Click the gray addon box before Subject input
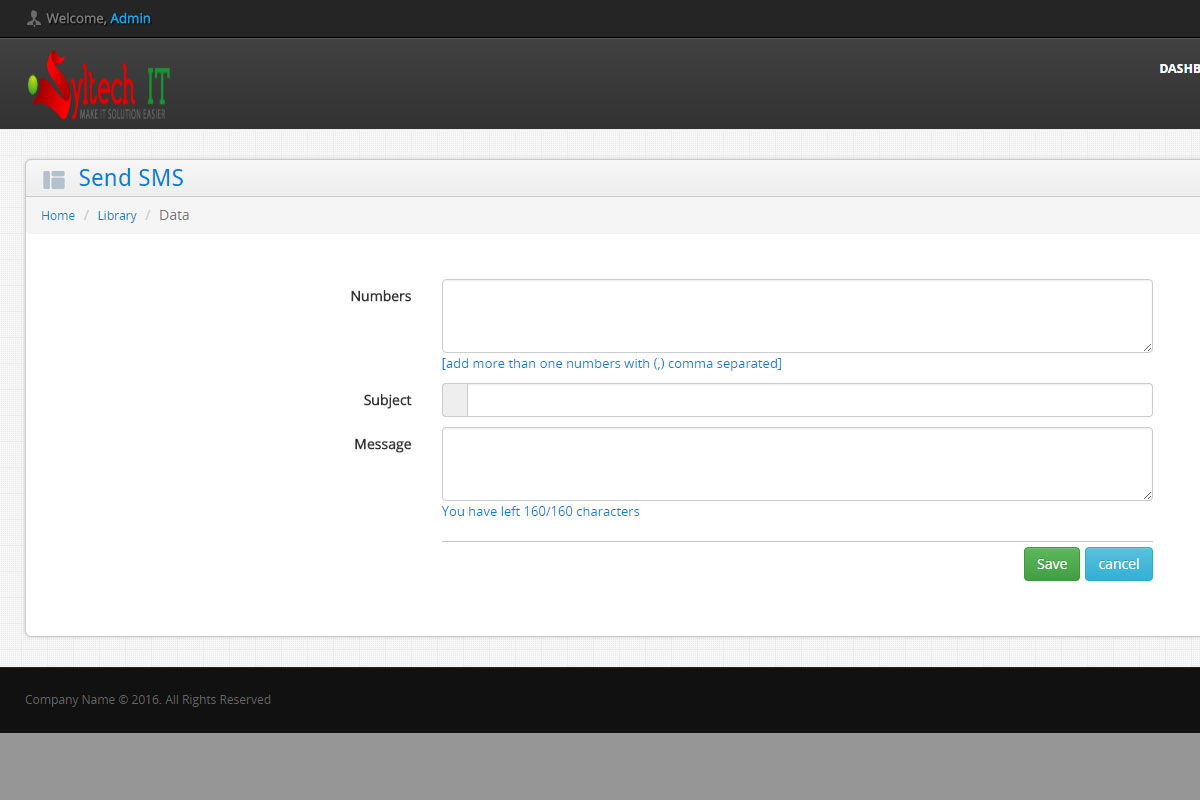The height and width of the screenshot is (800, 1200). (455, 400)
